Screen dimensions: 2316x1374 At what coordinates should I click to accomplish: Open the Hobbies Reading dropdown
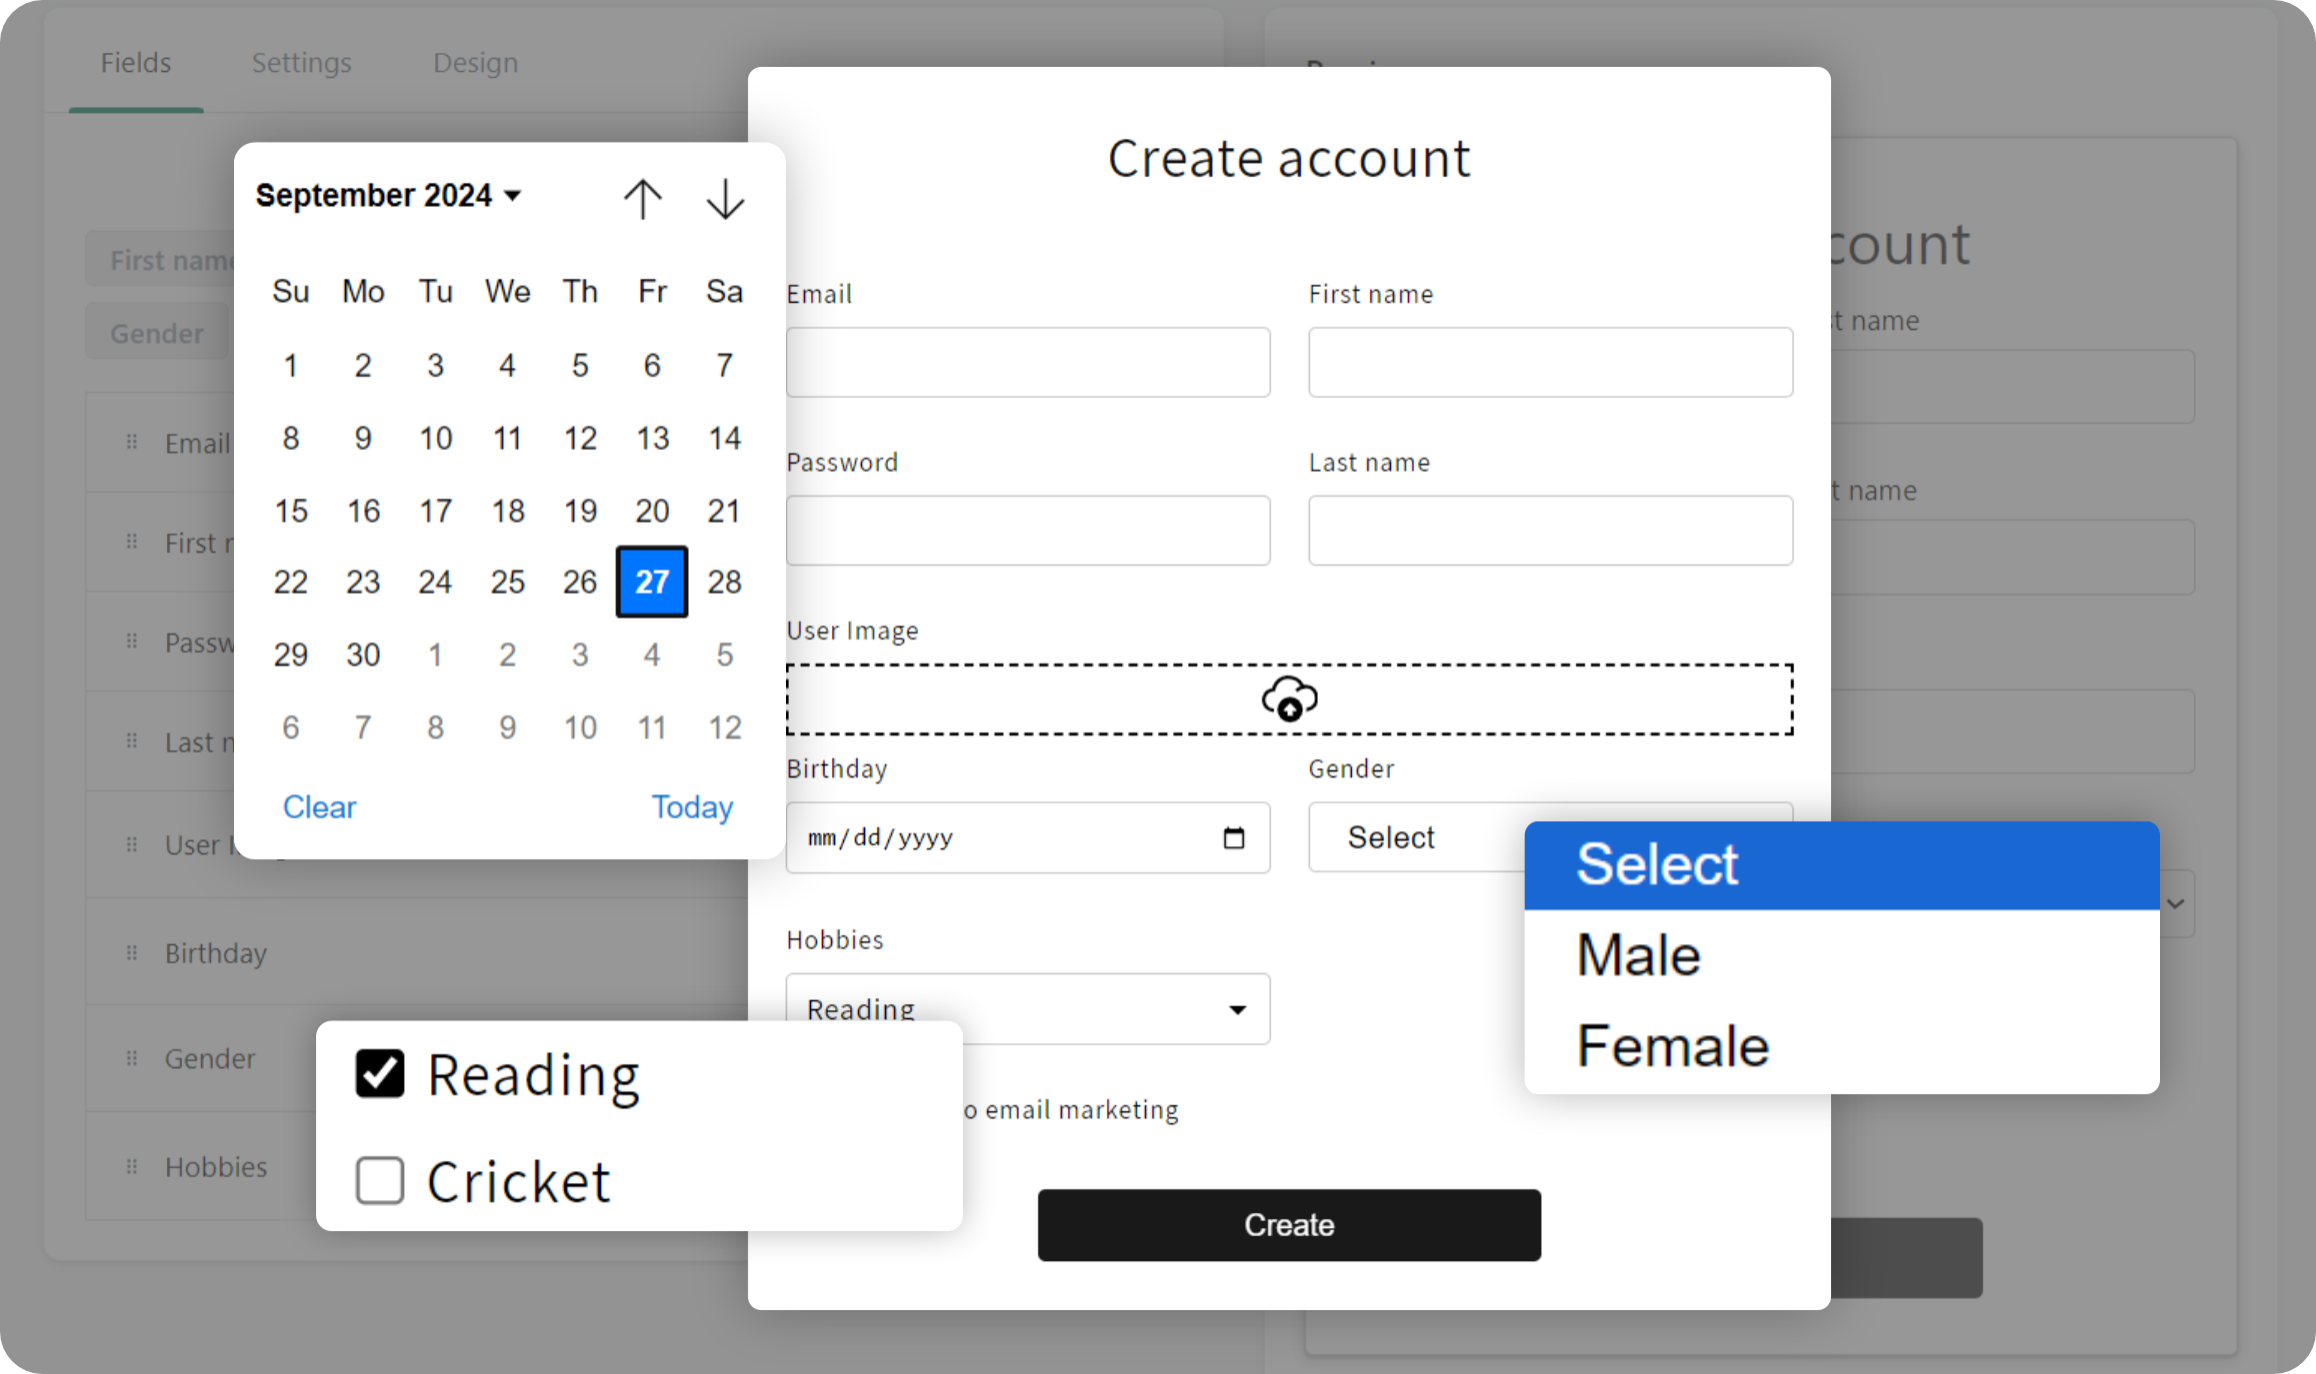click(1028, 1008)
